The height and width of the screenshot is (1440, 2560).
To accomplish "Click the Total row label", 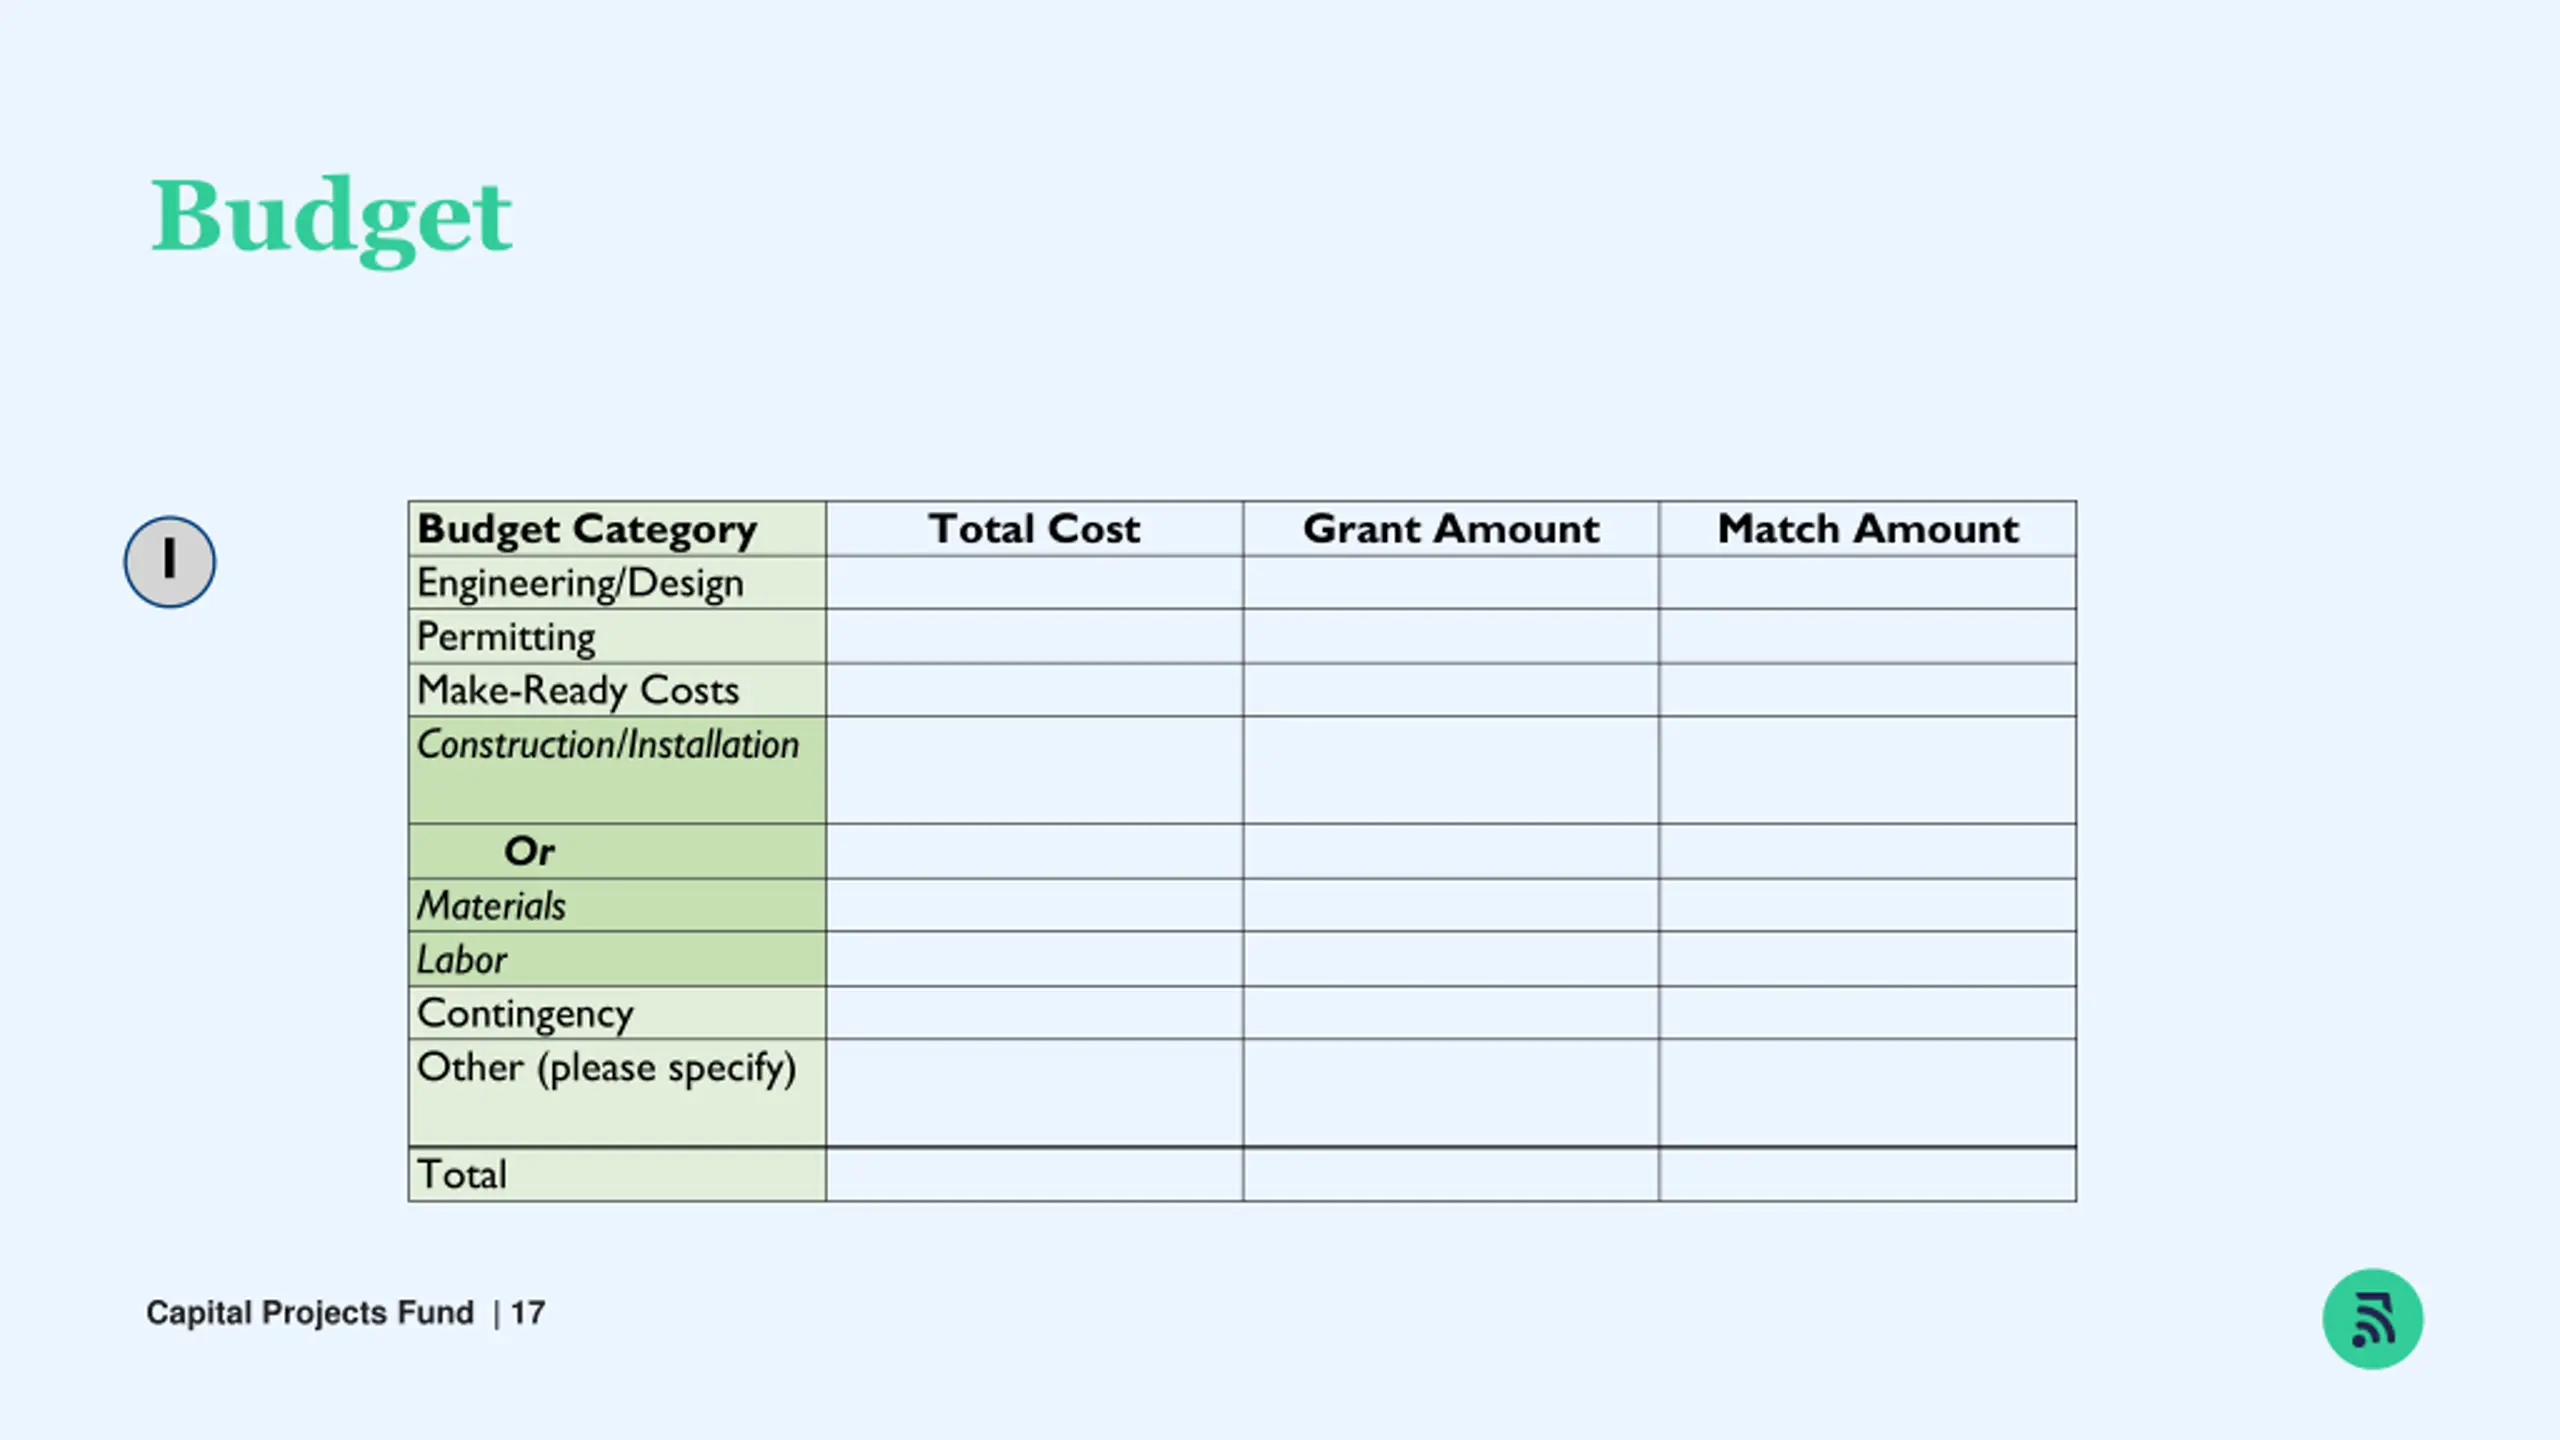I will 462,1175.
